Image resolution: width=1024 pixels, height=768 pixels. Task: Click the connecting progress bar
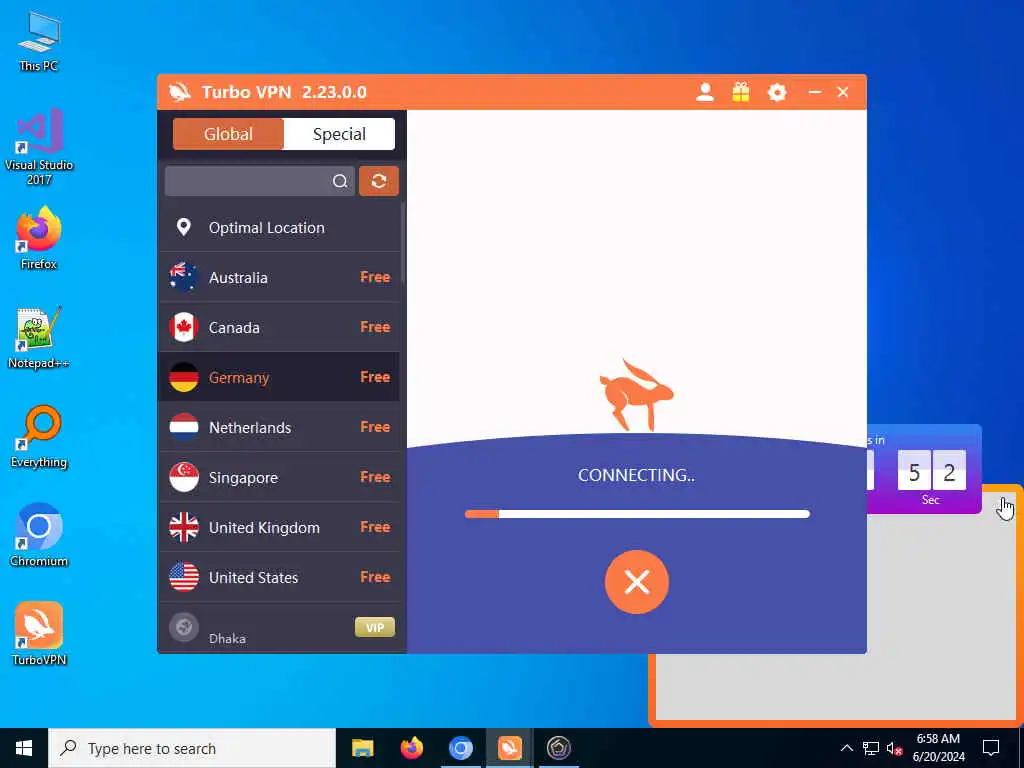point(637,514)
